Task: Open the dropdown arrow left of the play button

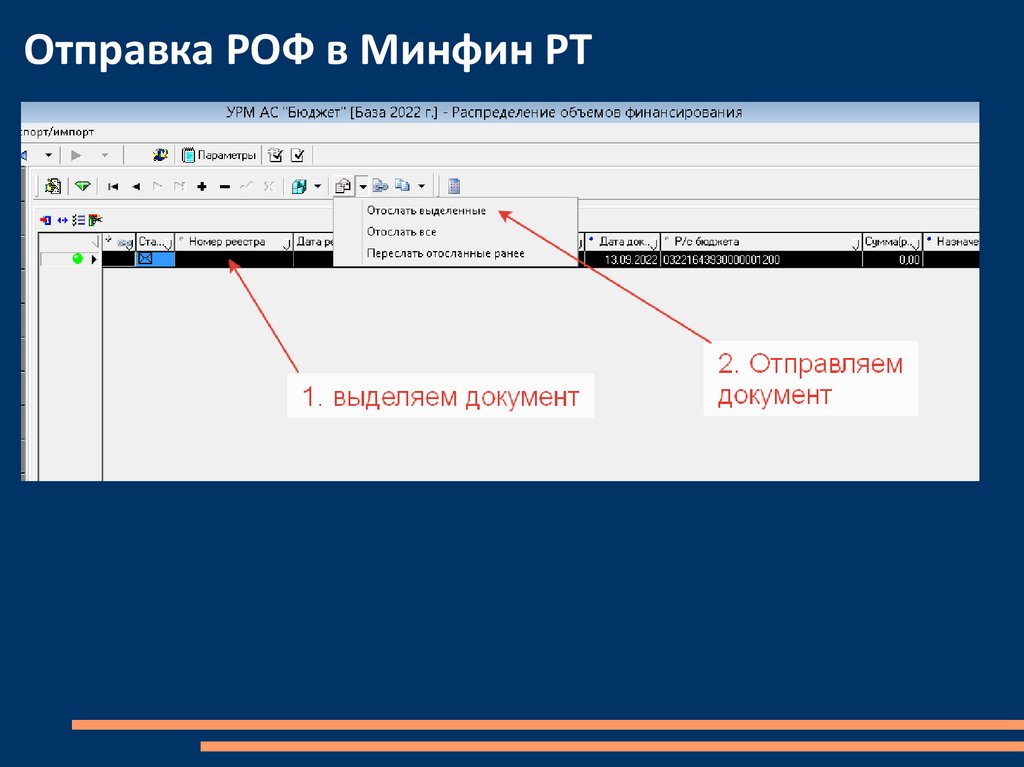Action: point(48,155)
